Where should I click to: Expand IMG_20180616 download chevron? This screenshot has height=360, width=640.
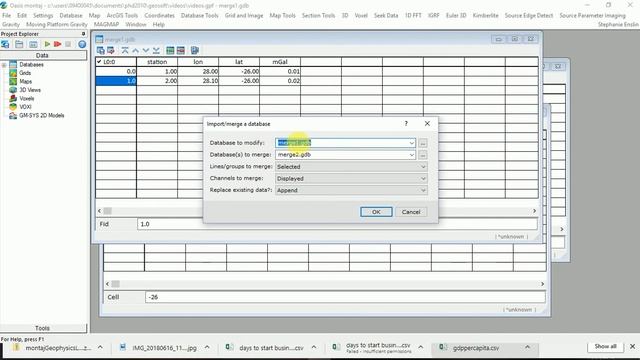pyautogui.click(x=207, y=347)
